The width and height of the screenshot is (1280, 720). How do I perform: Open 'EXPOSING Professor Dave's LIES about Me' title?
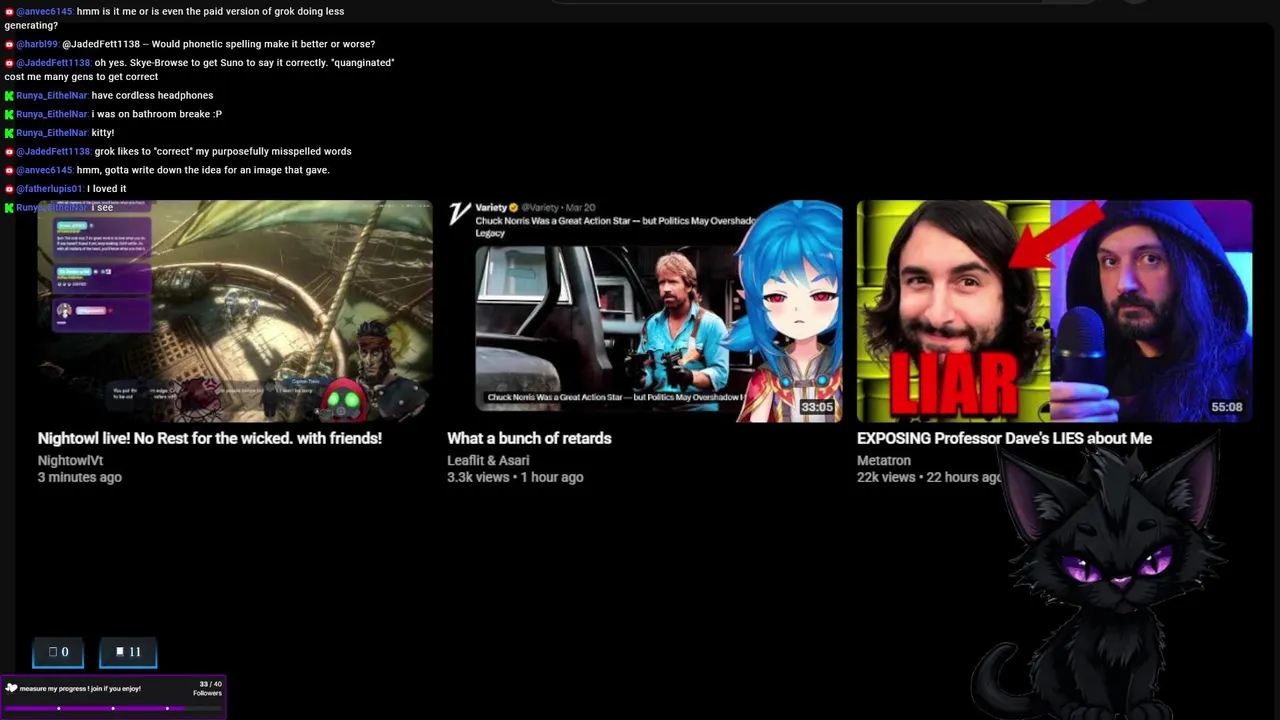pyautogui.click(x=1004, y=438)
